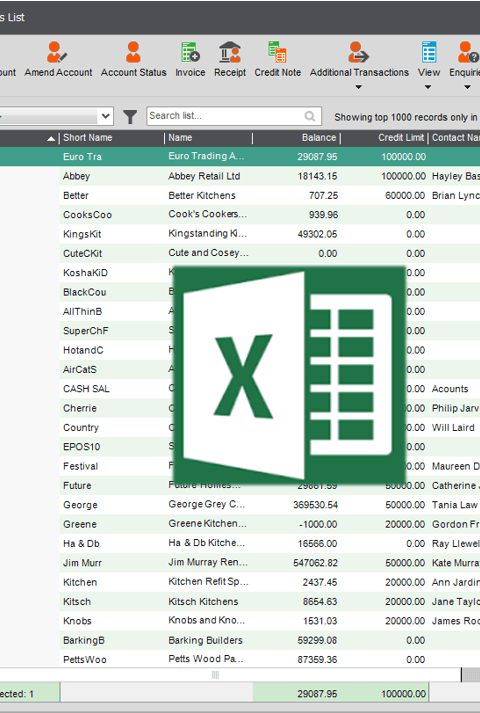
Task: Select the Cherrie short name row
Action: tap(80, 408)
